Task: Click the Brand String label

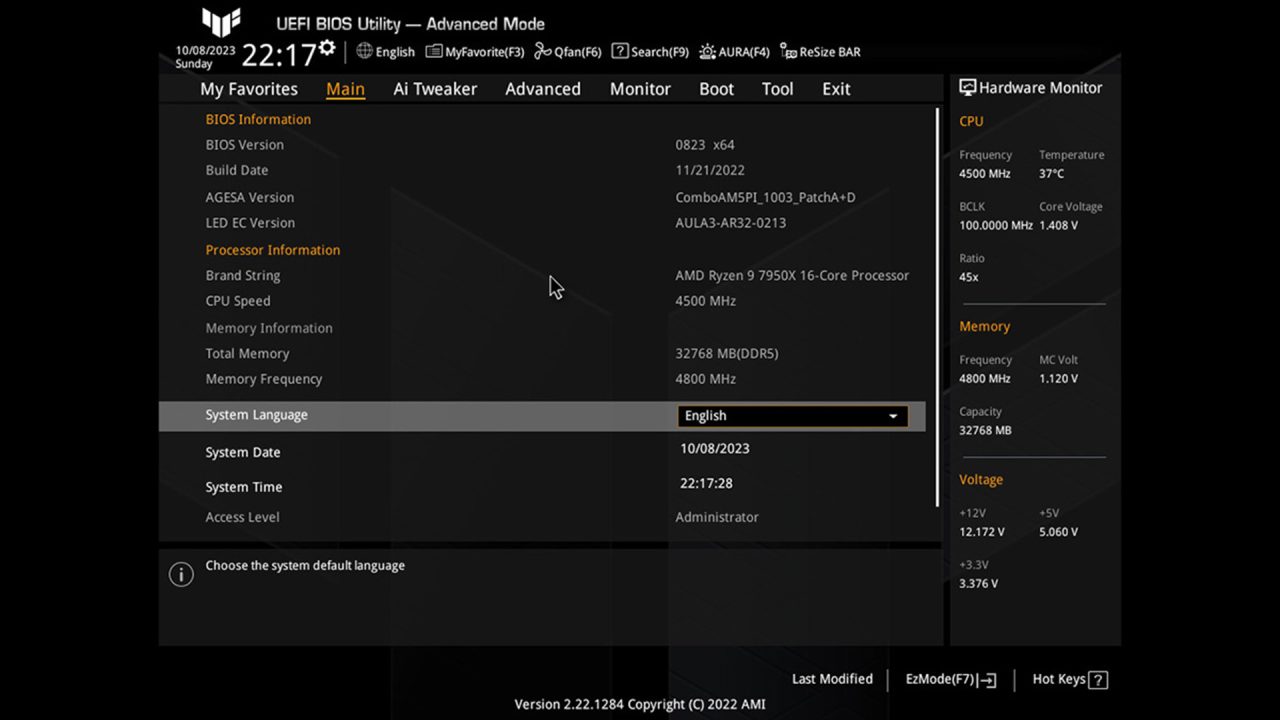Action: [243, 276]
